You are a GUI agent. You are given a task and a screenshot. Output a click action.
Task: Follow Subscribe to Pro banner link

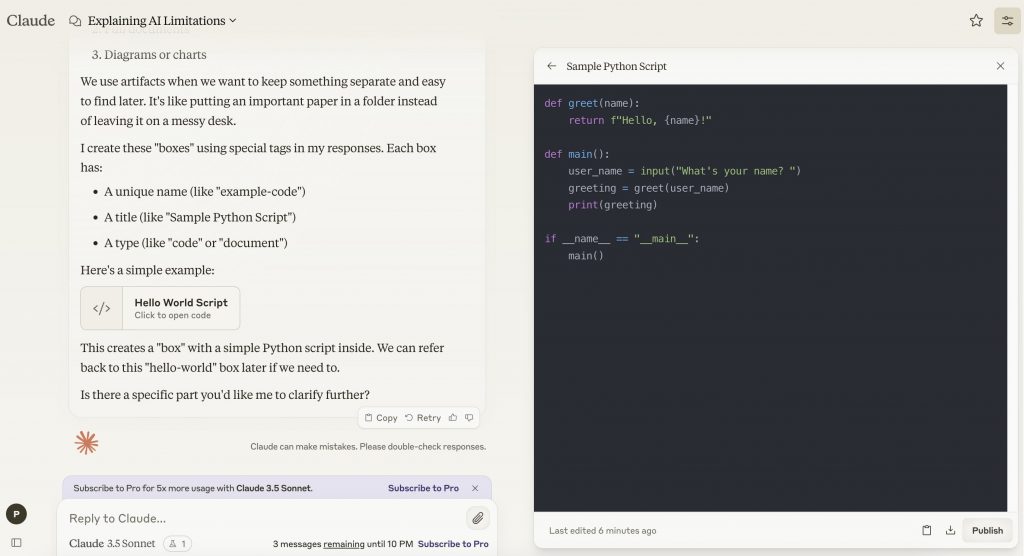pyautogui.click(x=423, y=488)
